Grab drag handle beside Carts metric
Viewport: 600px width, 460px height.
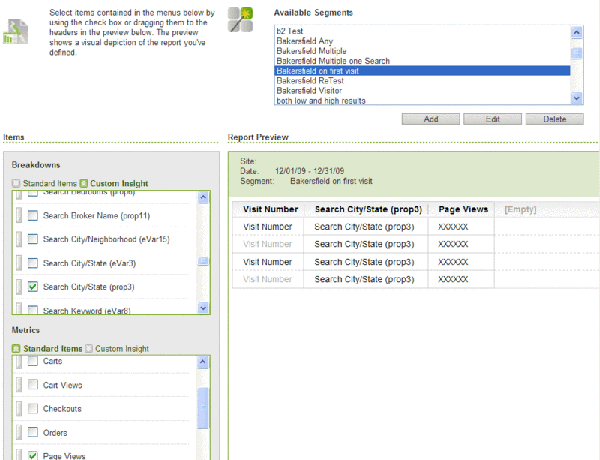tap(19, 362)
